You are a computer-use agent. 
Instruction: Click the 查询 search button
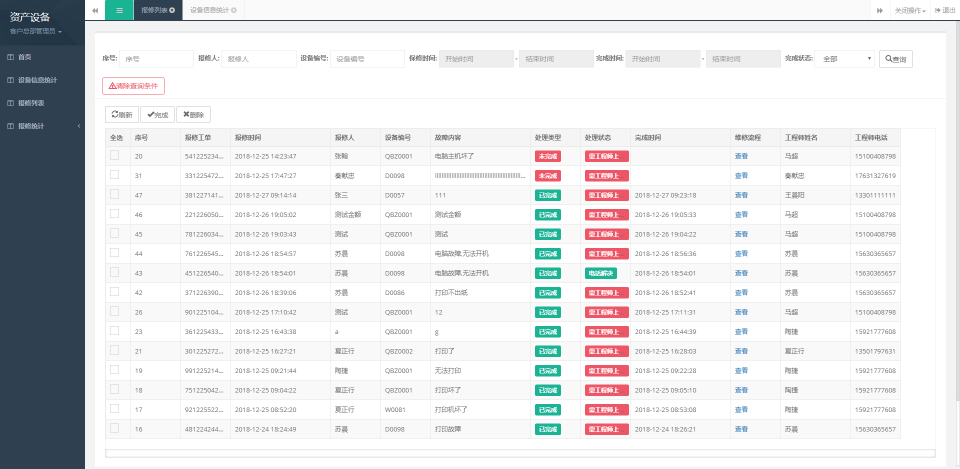896,59
